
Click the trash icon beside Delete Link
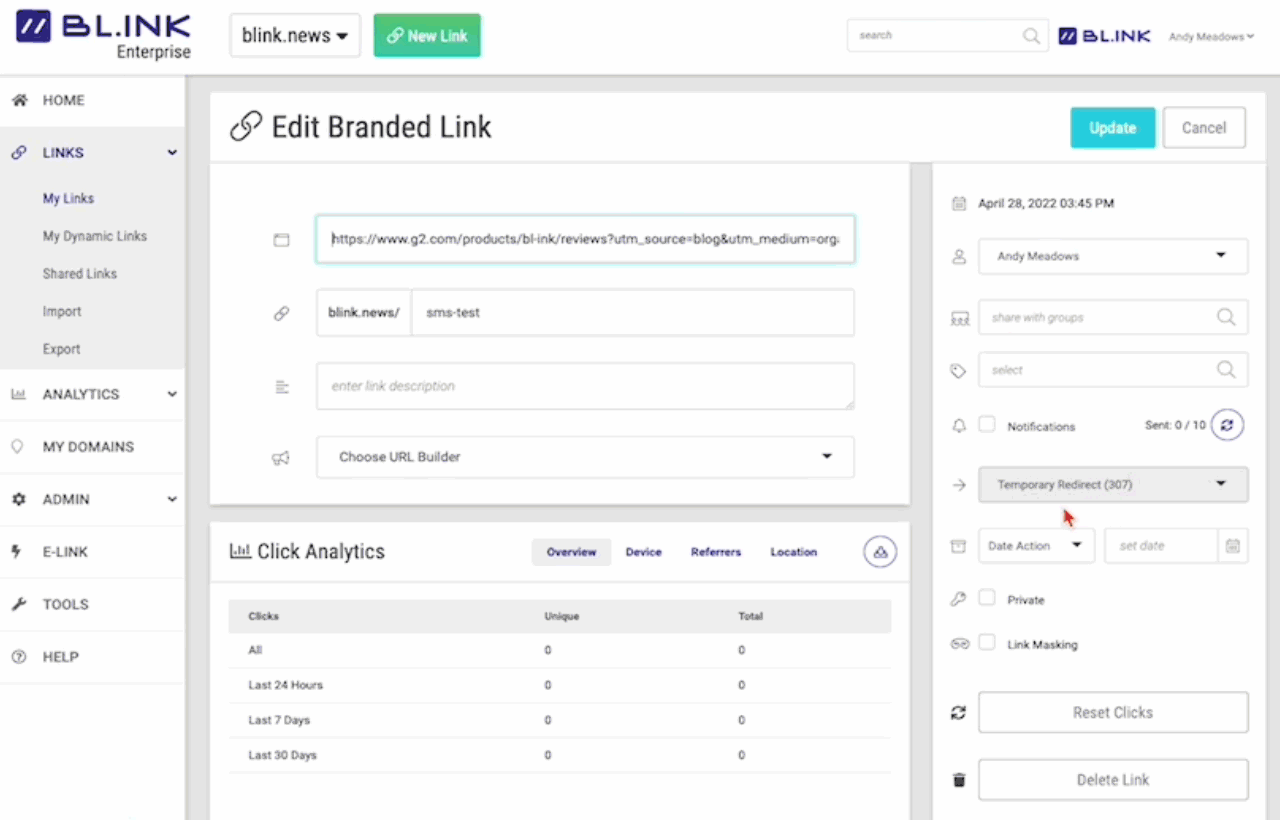coord(959,780)
